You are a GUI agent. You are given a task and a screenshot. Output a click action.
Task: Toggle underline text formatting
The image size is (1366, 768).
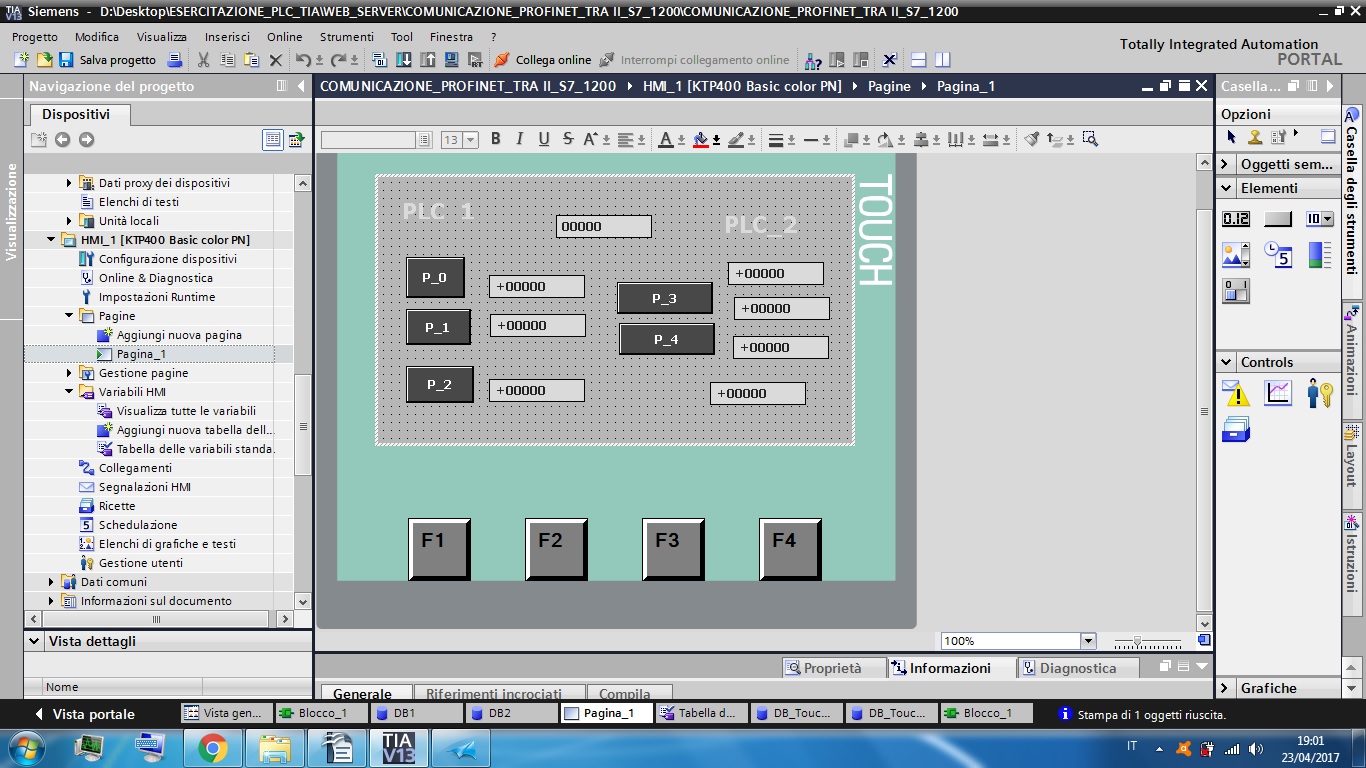click(x=544, y=139)
